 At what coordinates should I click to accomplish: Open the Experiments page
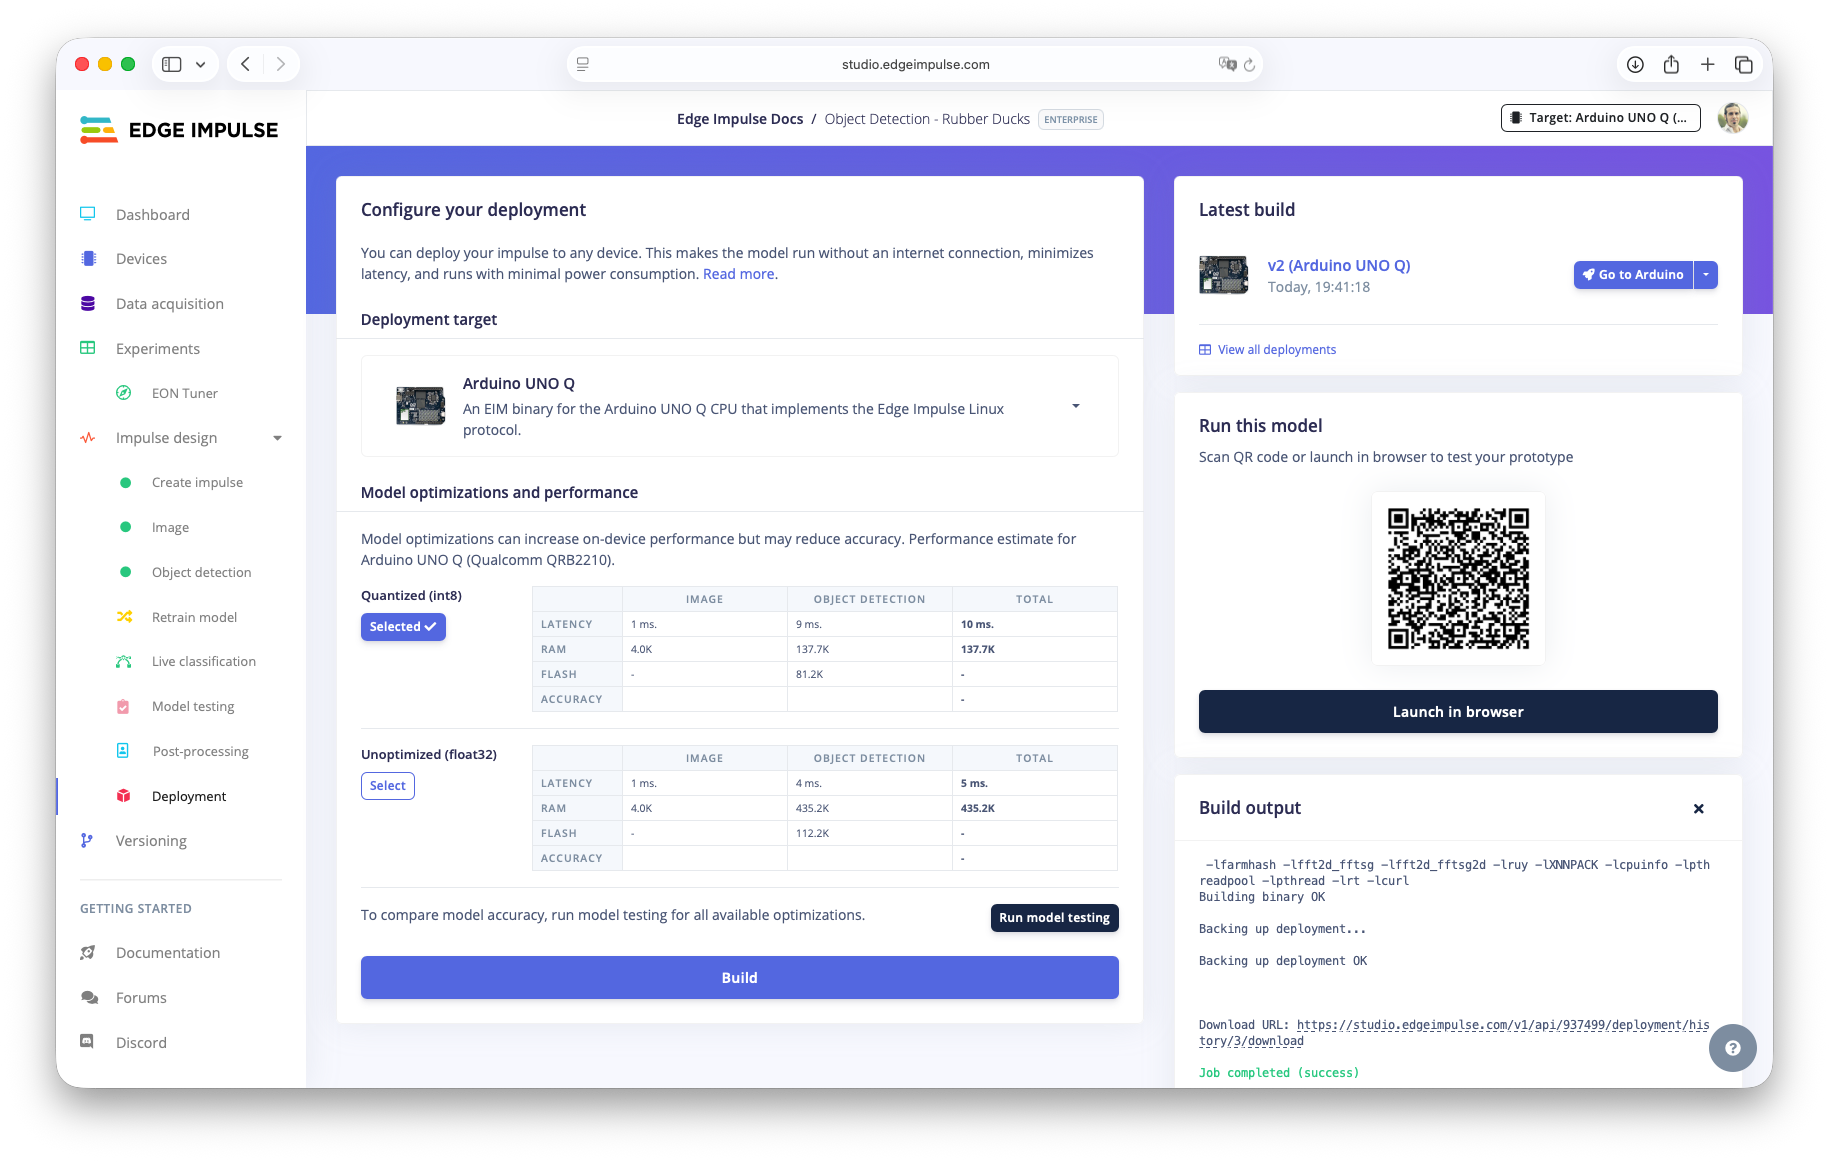click(x=158, y=349)
